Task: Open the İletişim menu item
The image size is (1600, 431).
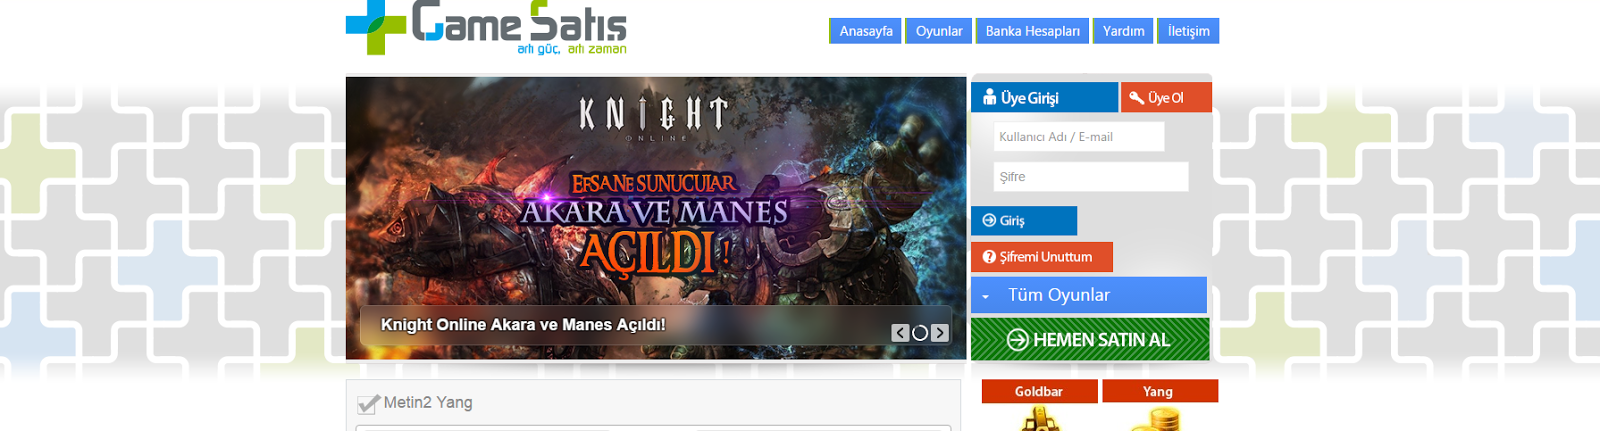Action: pos(1188,31)
